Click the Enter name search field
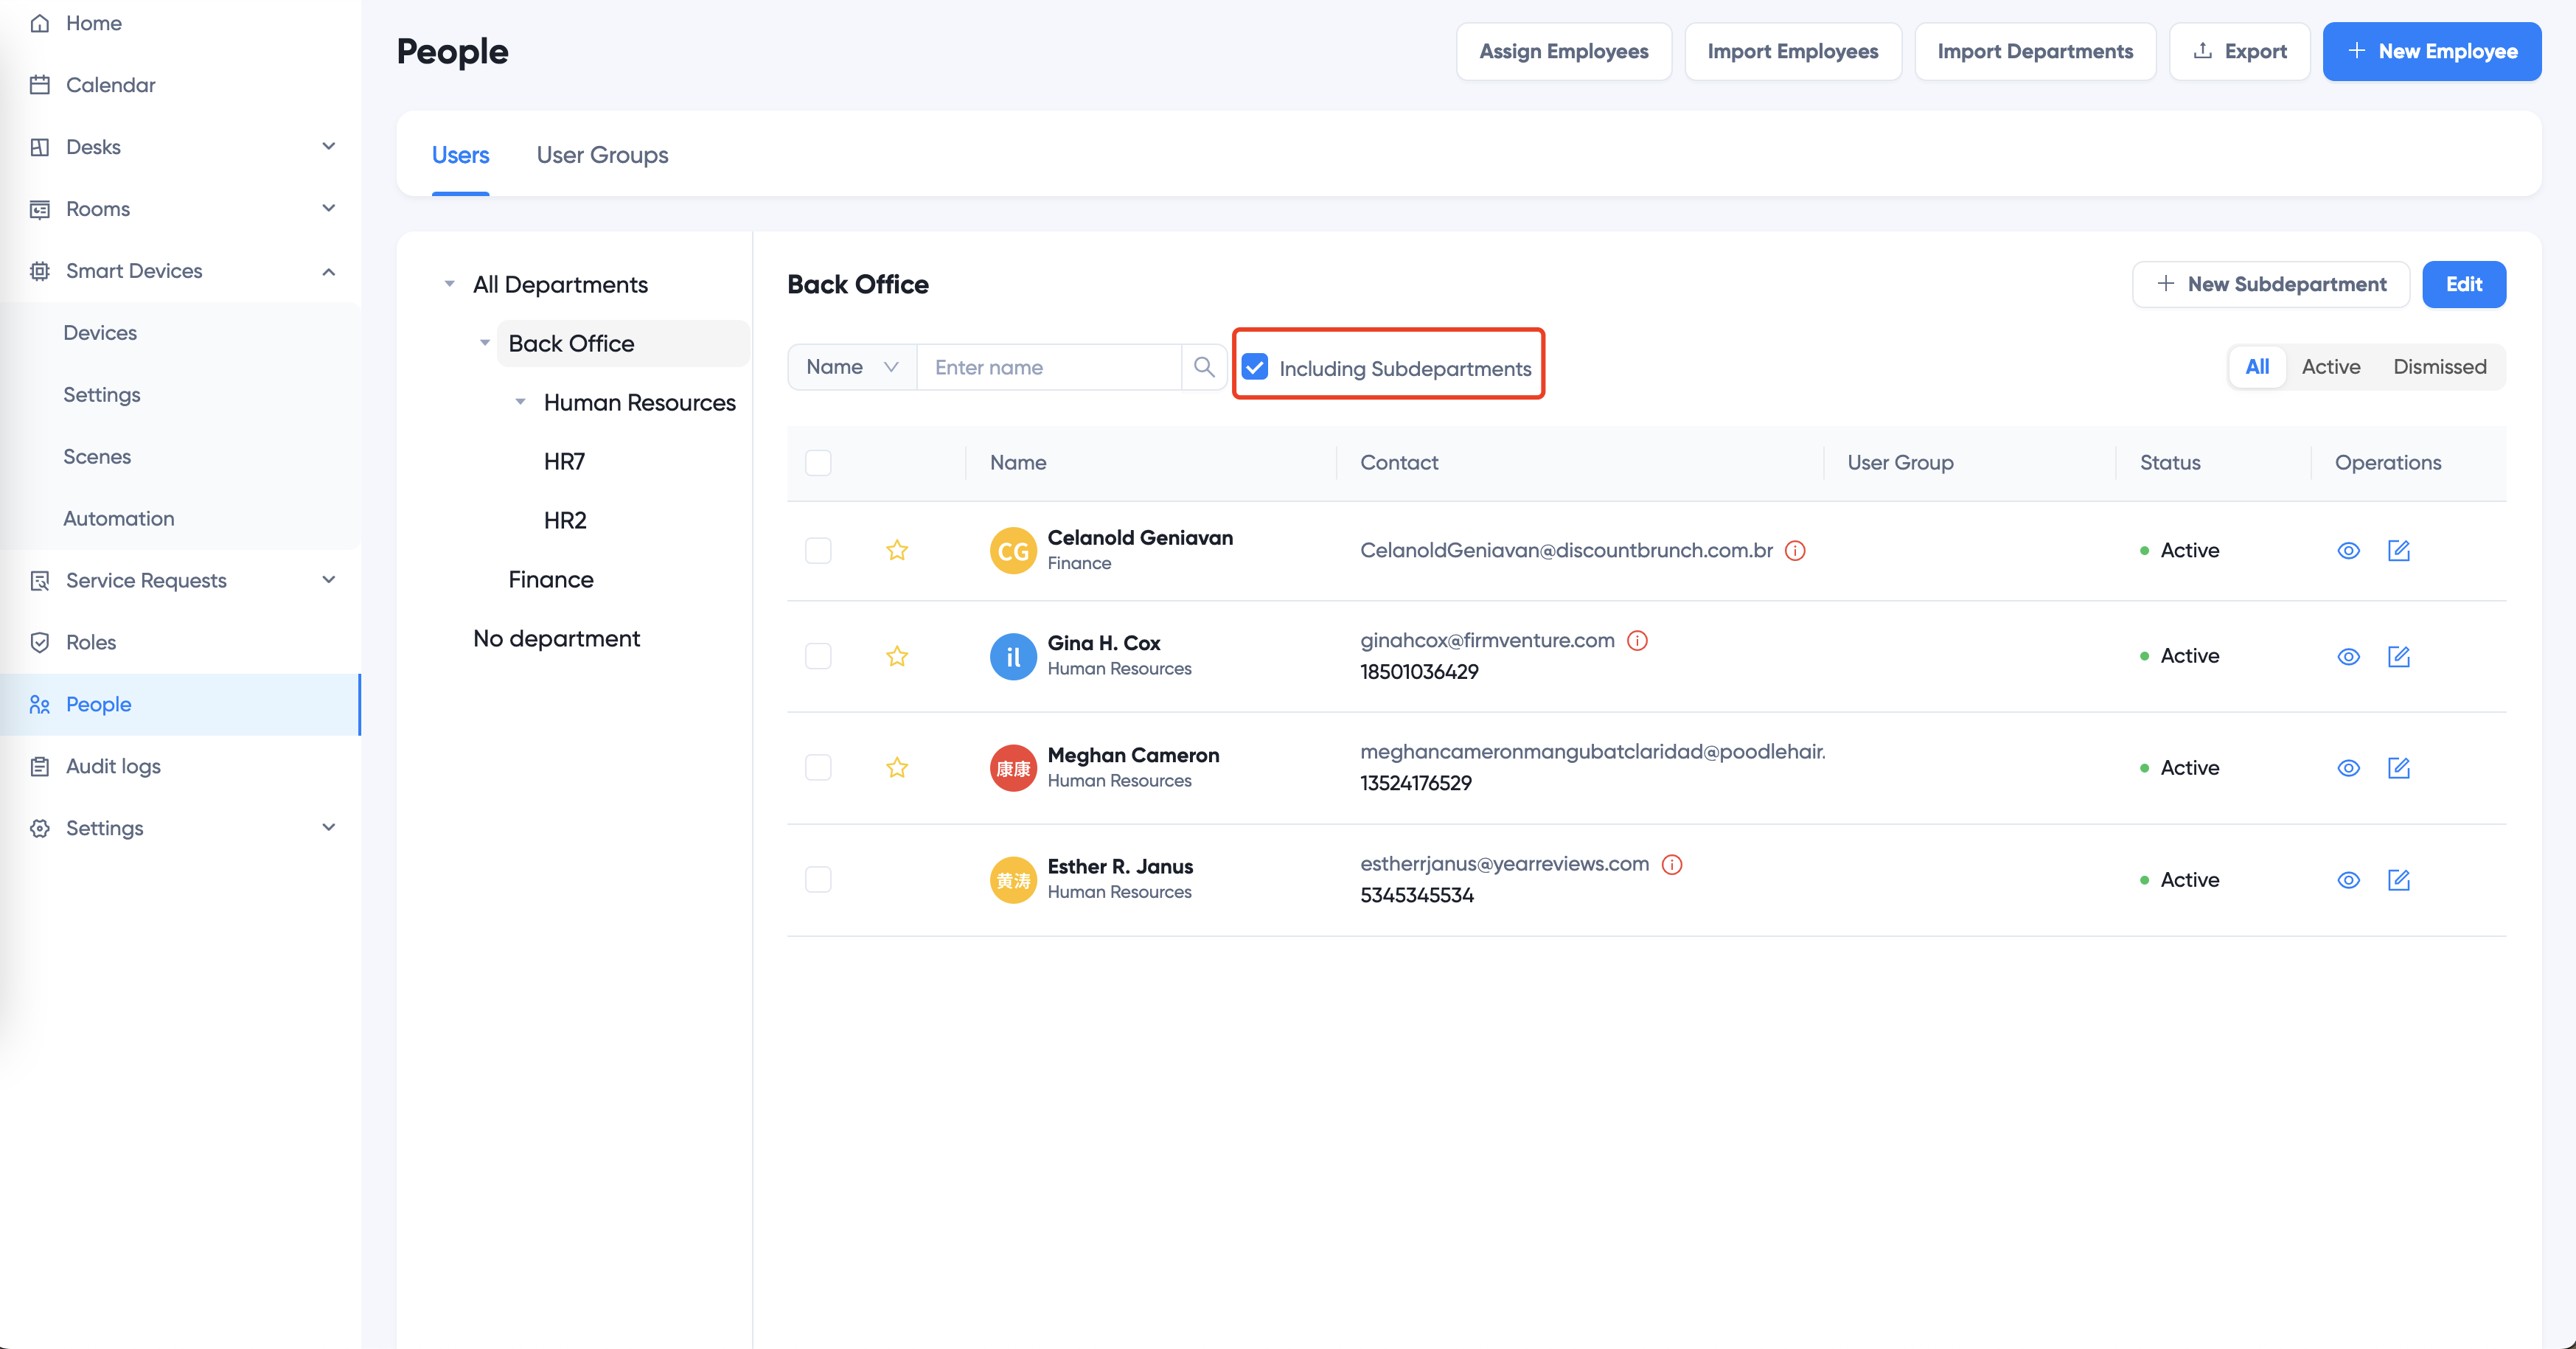 point(1049,367)
